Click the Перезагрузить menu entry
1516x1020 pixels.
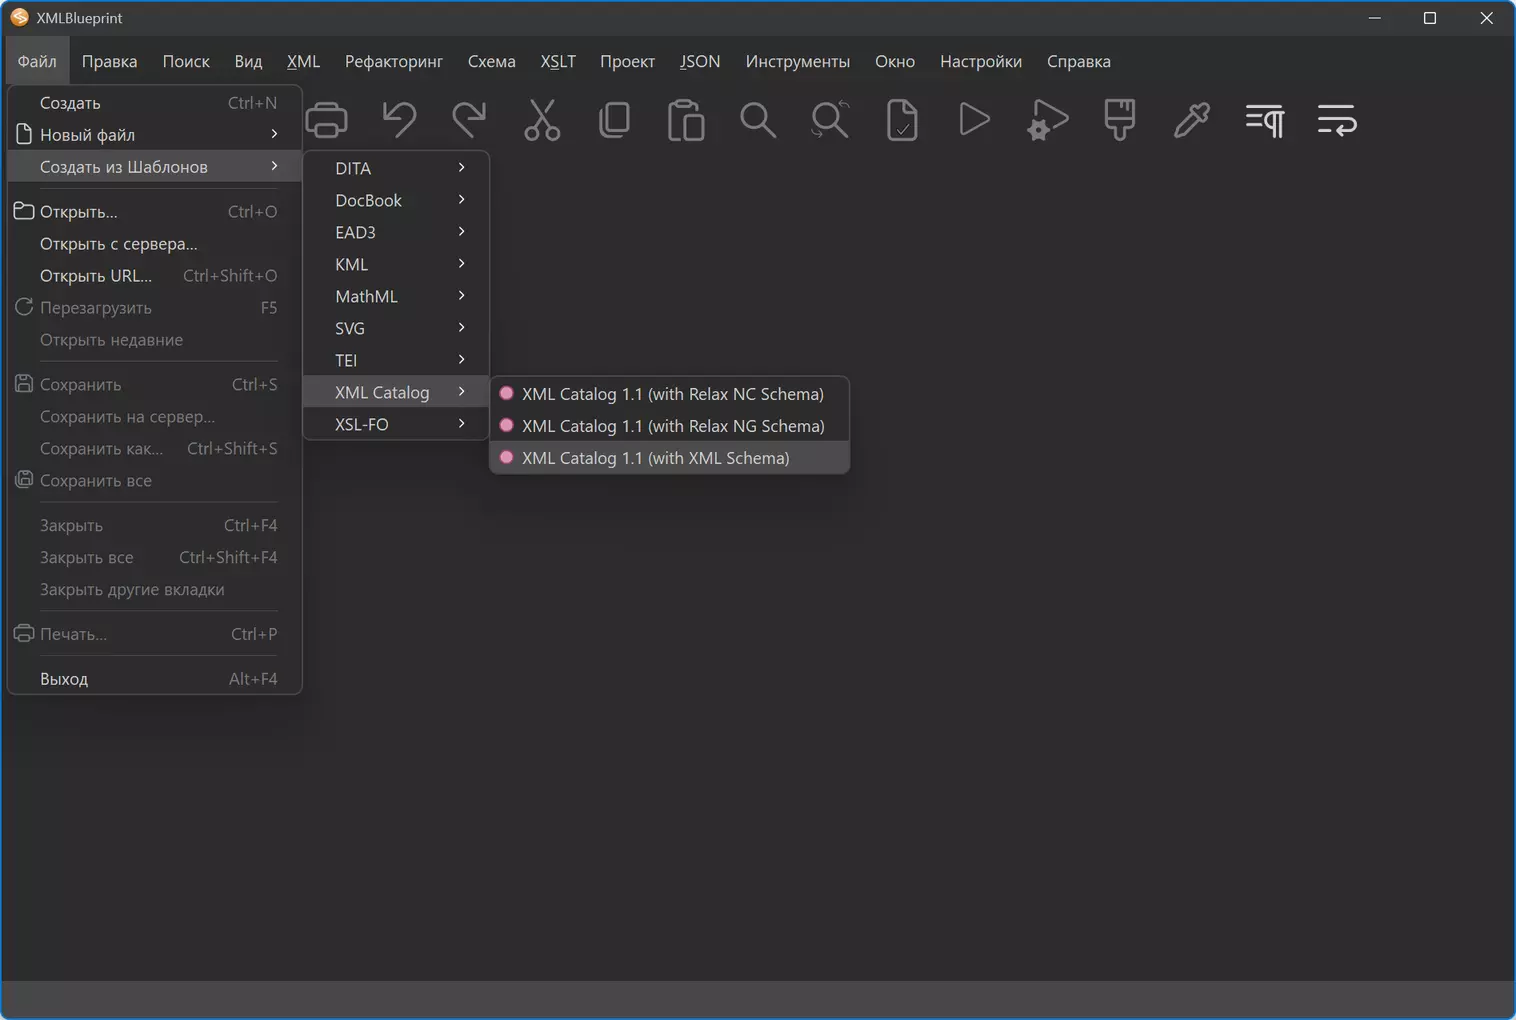pos(155,308)
